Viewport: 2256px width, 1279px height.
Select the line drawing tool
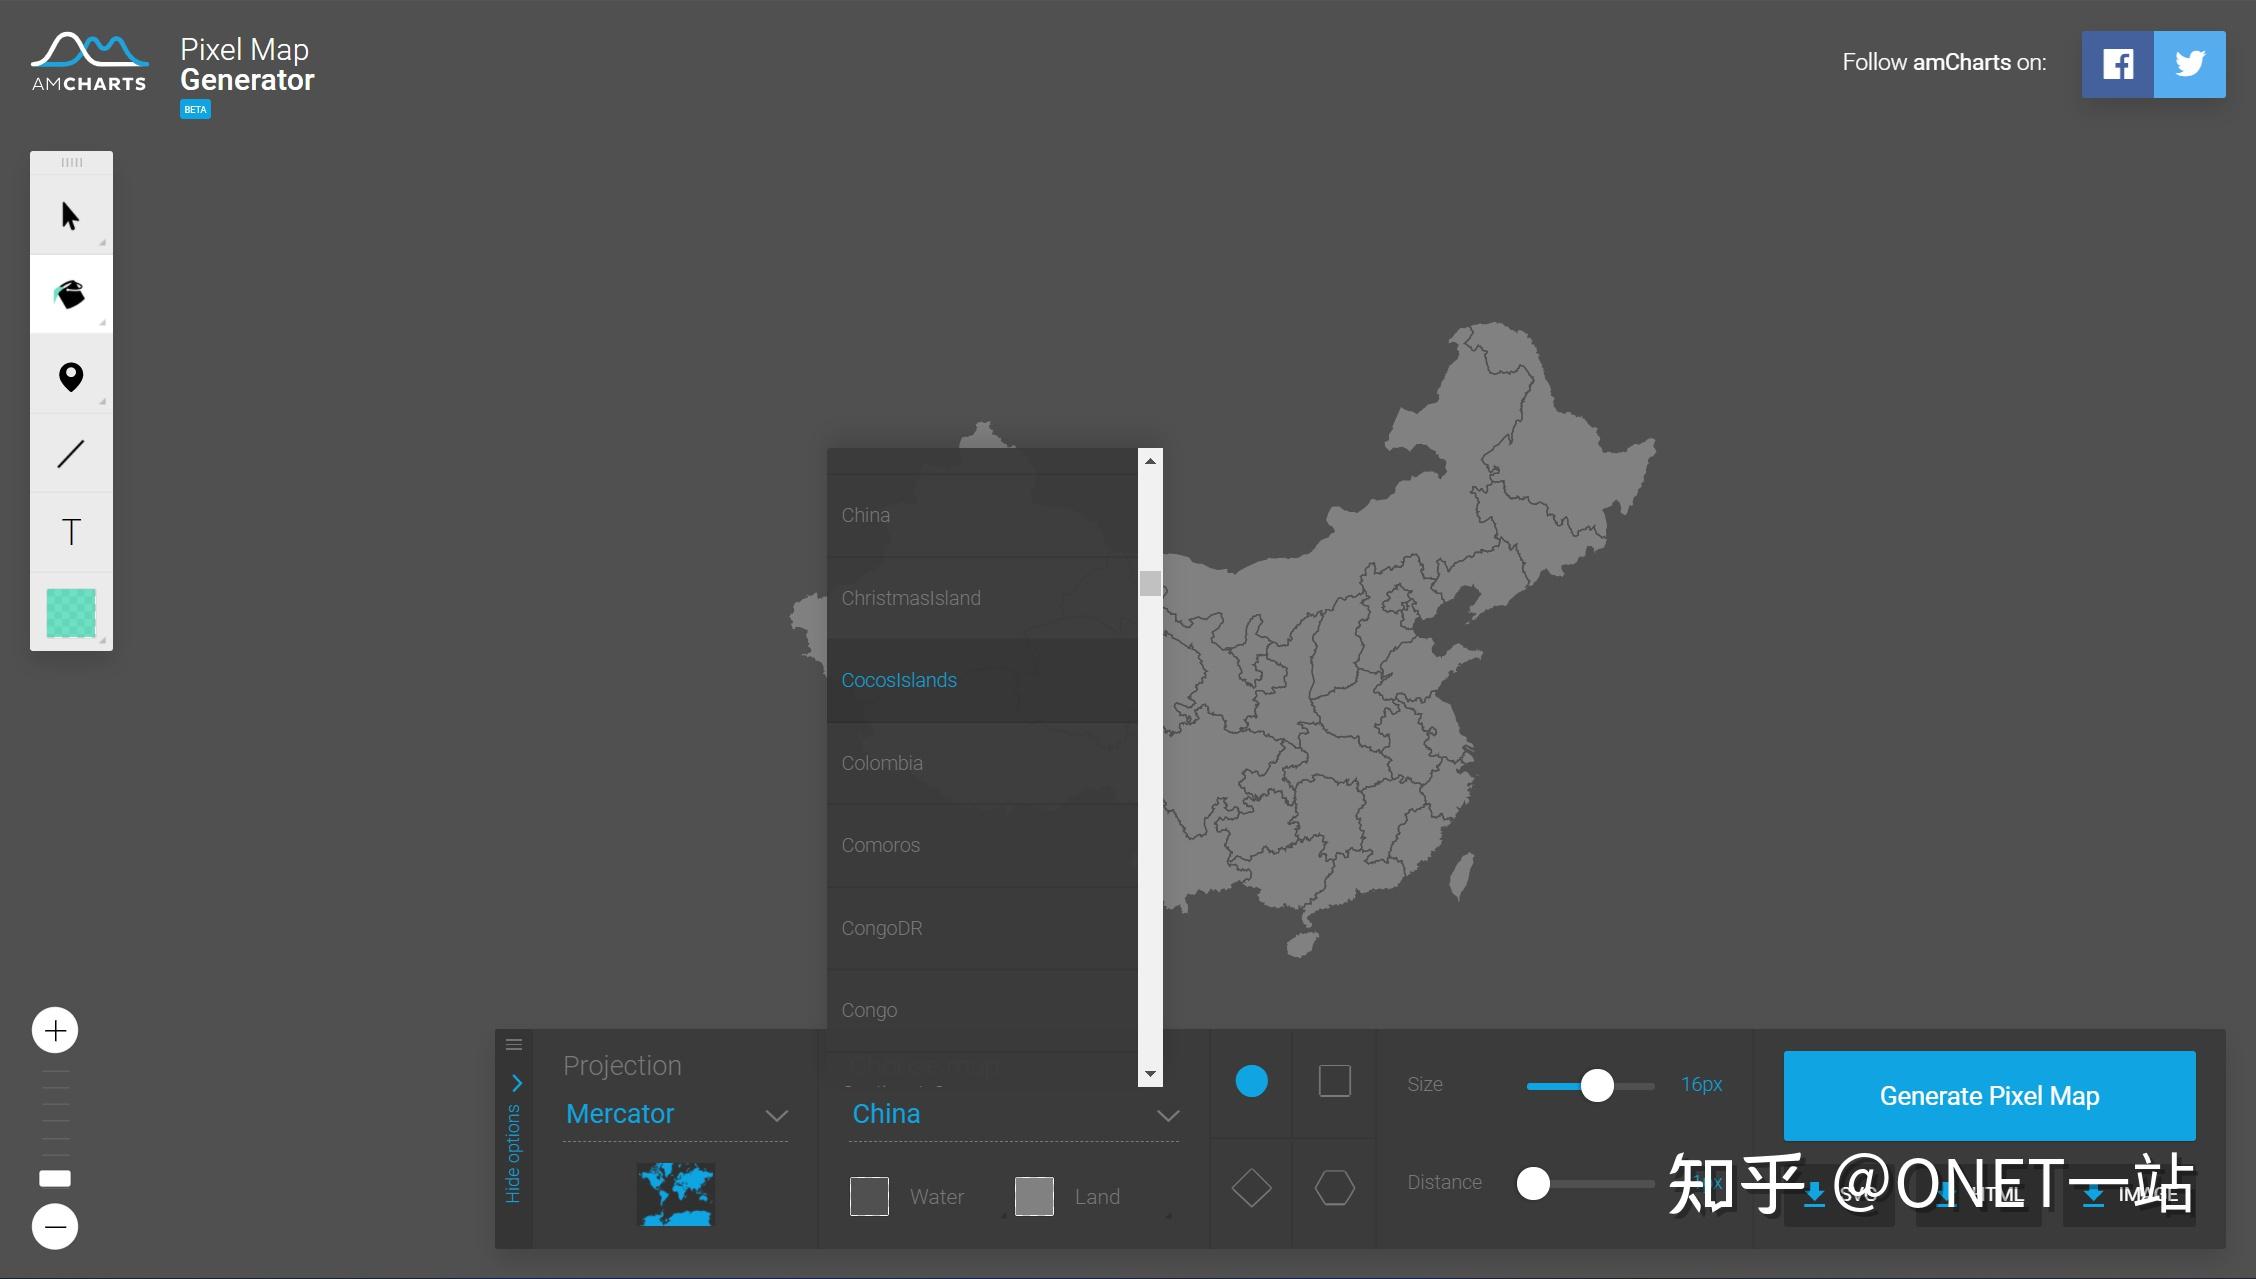point(71,452)
